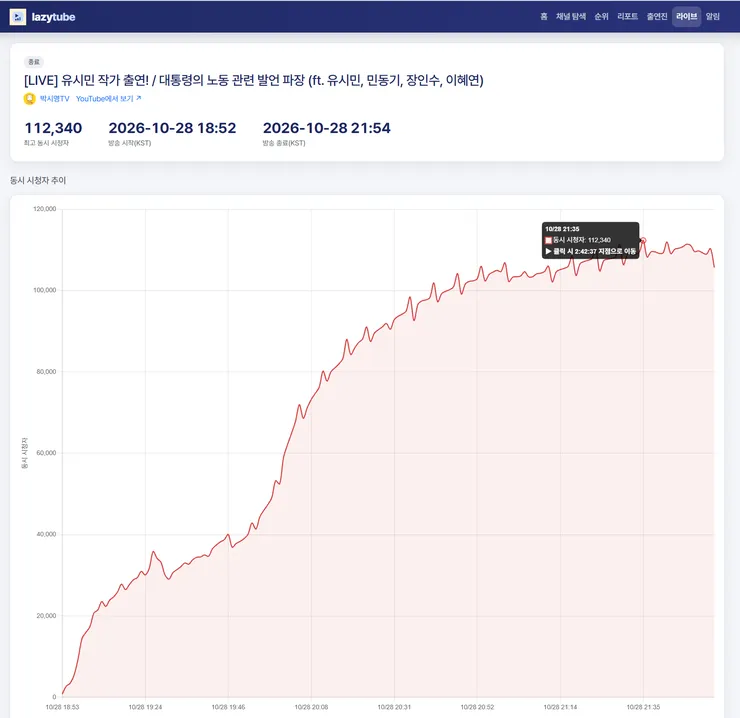Click the 80,000 y-axis label
The height and width of the screenshot is (718, 740).
pyautogui.click(x=46, y=372)
